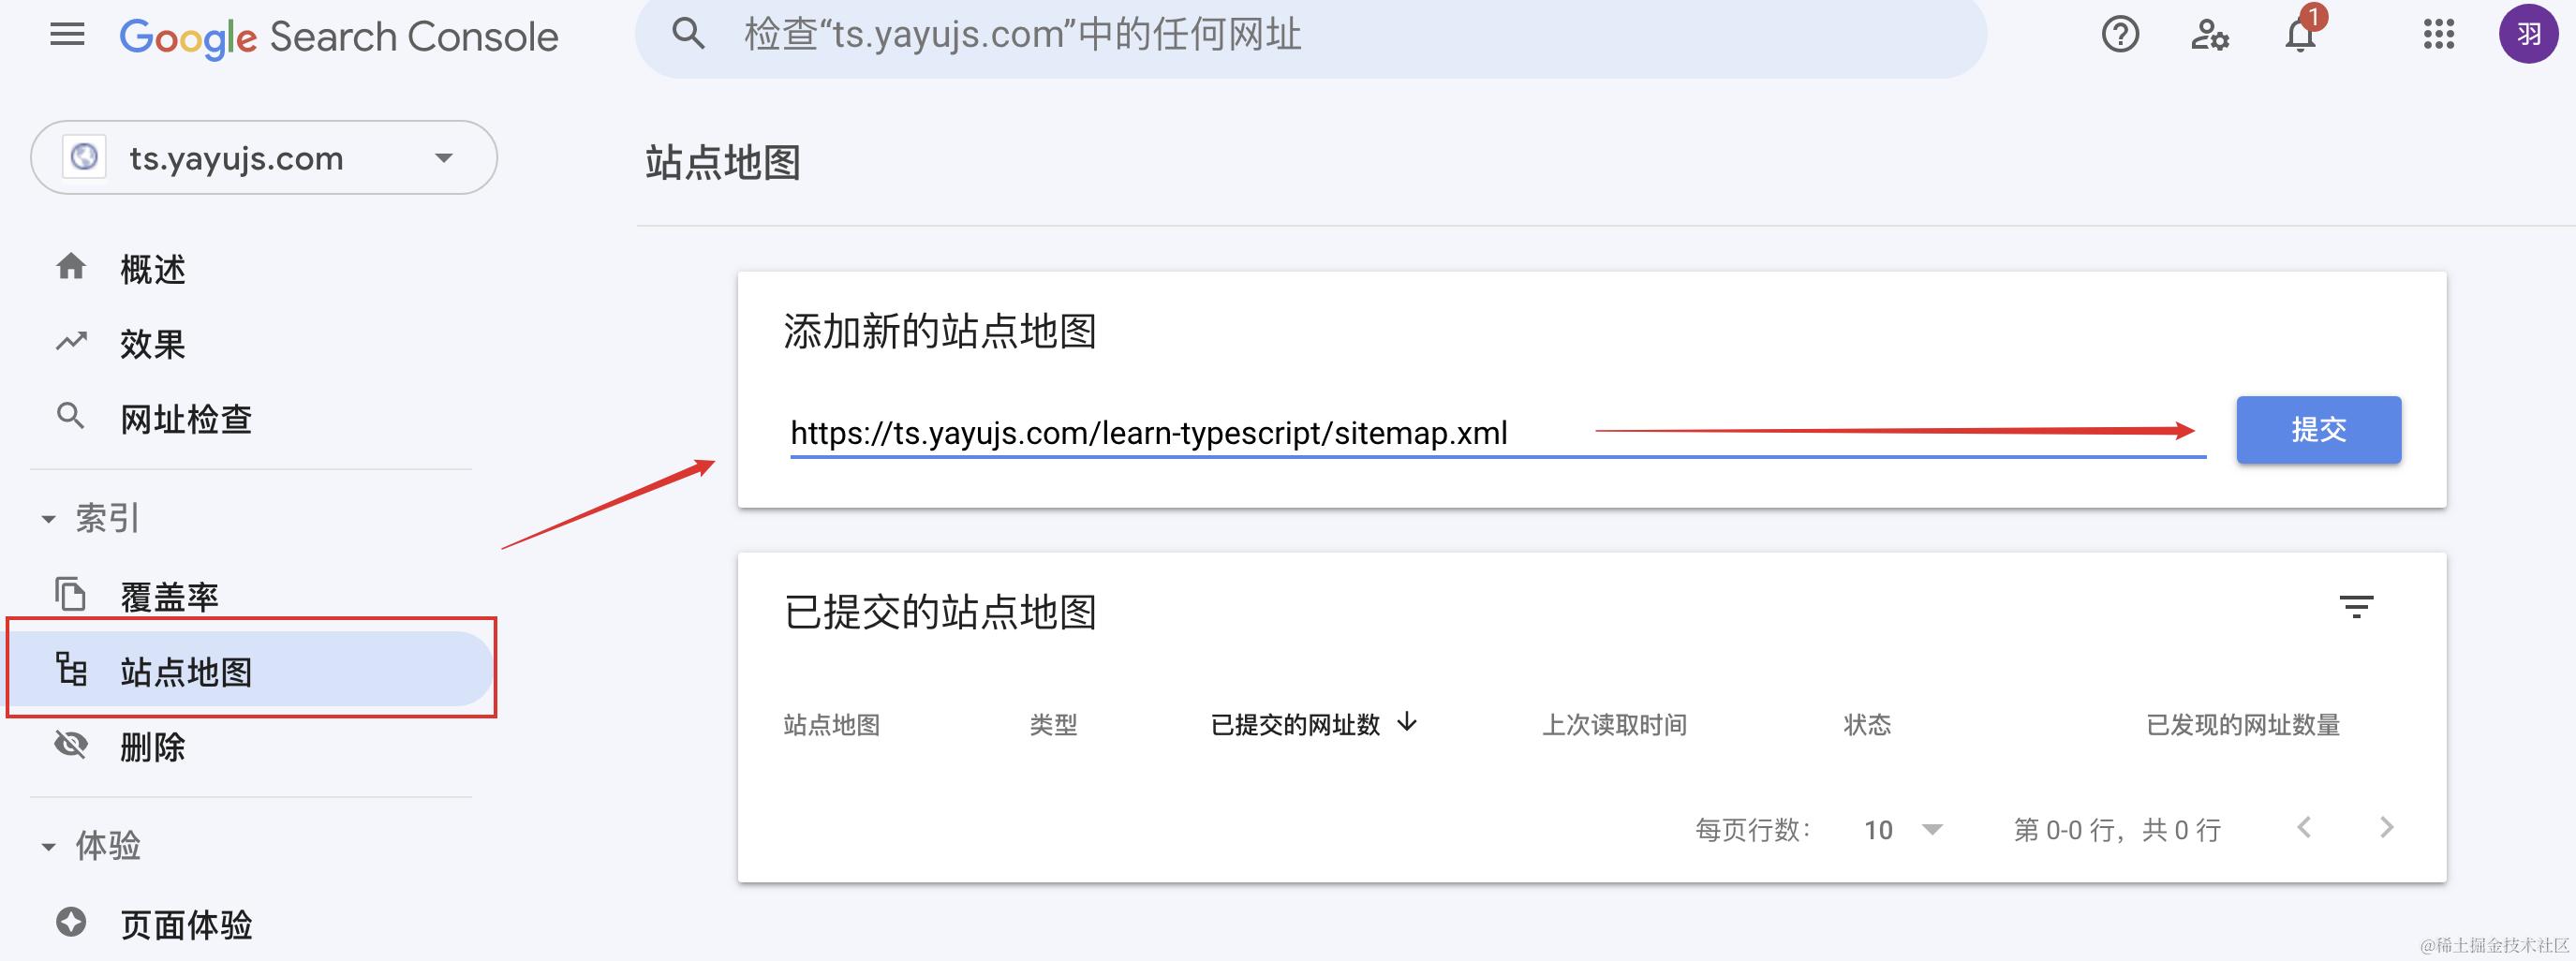
Task: Open the hamburger main menu
Action: [x=67, y=35]
